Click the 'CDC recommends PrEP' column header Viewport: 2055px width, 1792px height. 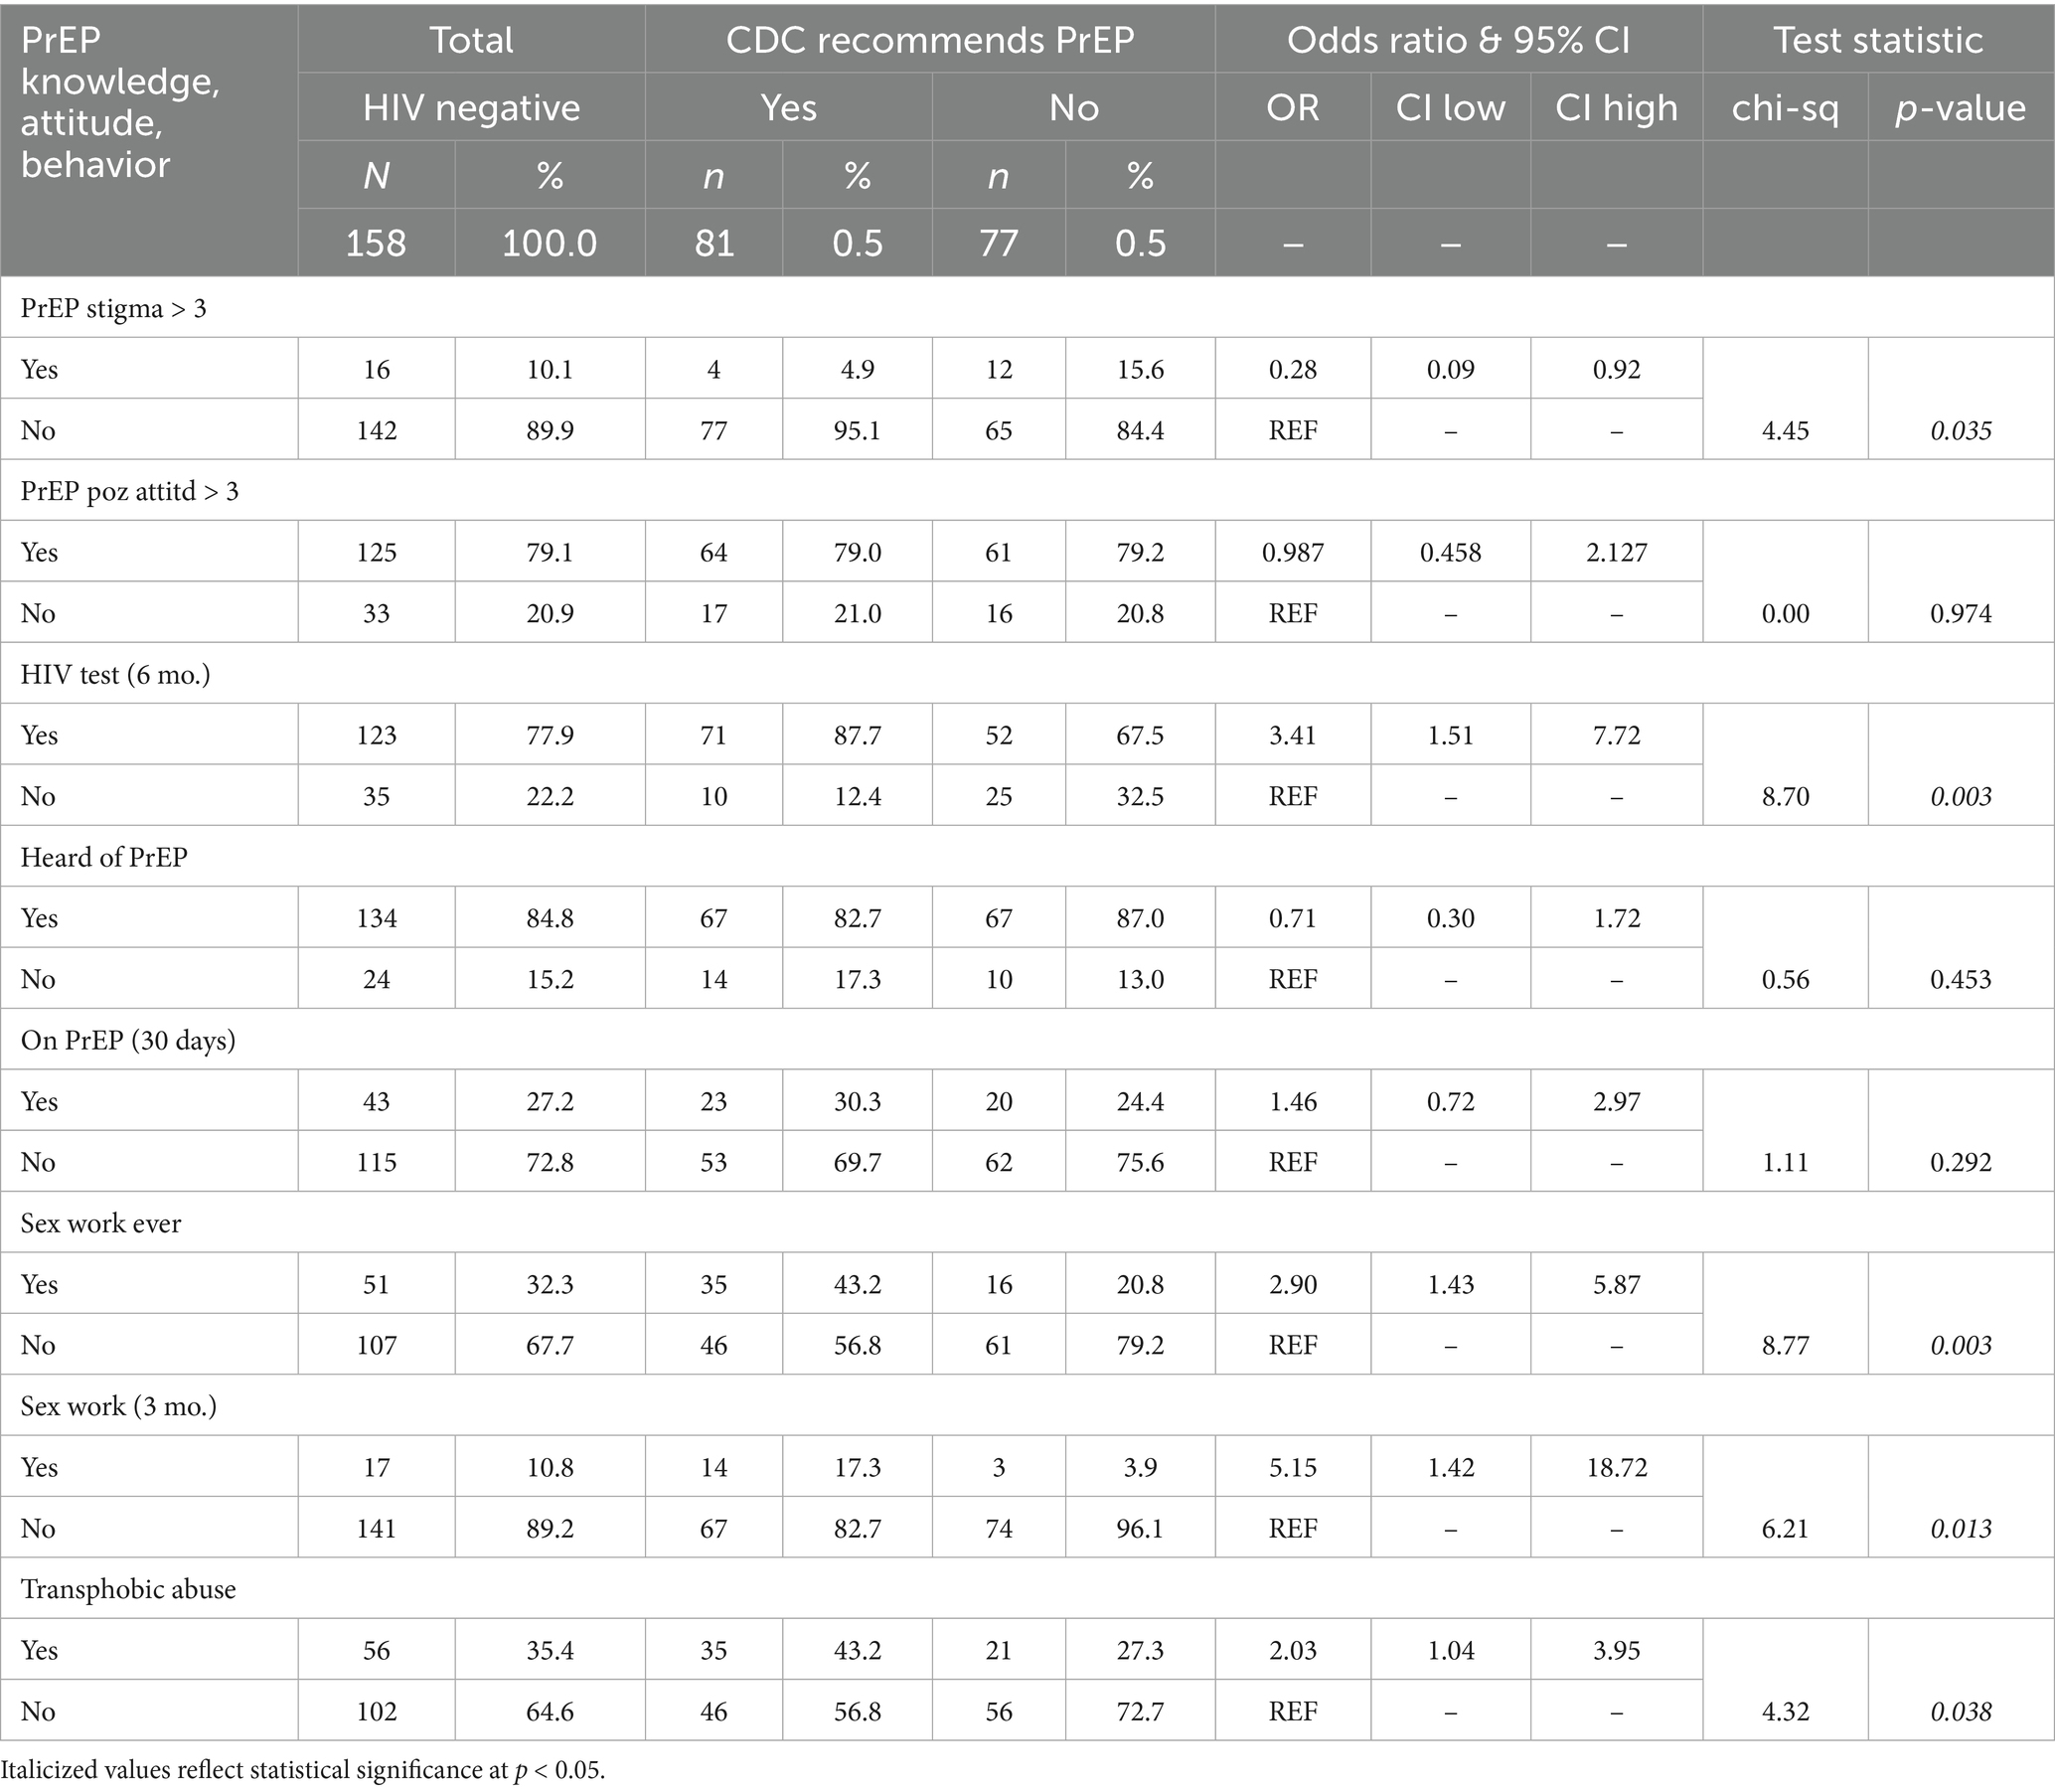[929, 40]
